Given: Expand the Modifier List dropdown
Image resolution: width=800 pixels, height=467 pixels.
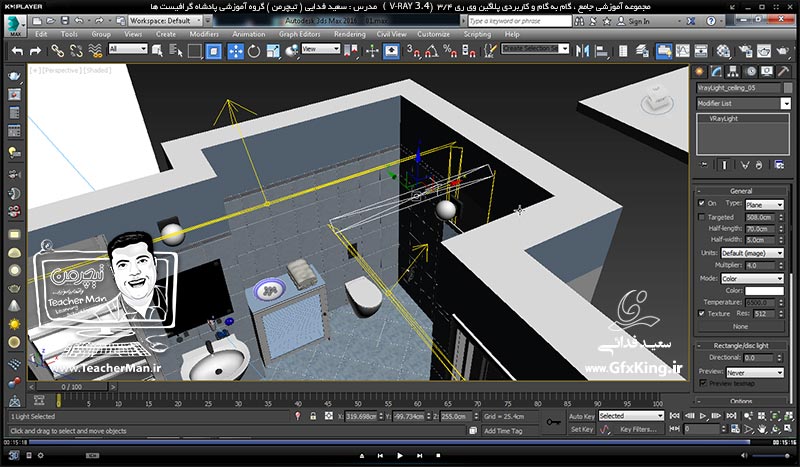Looking at the screenshot, I should tap(743, 104).
